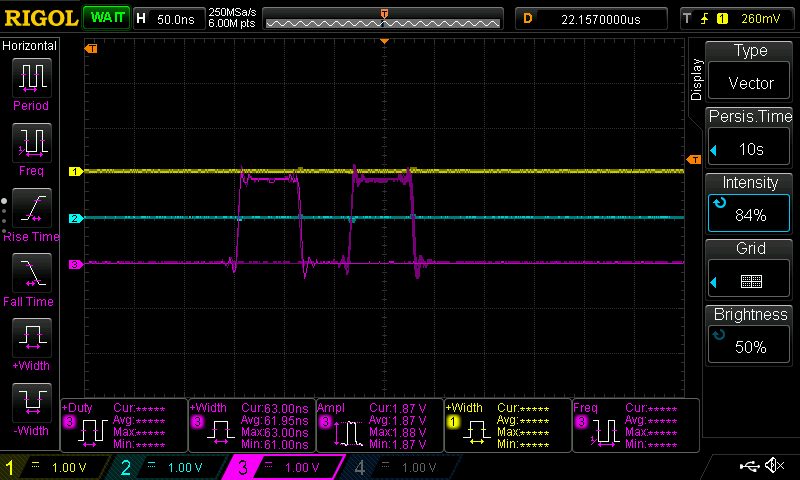Viewport: 800px width, 480px height.
Task: Choose the Fall Time measurement
Action: click(x=30, y=278)
